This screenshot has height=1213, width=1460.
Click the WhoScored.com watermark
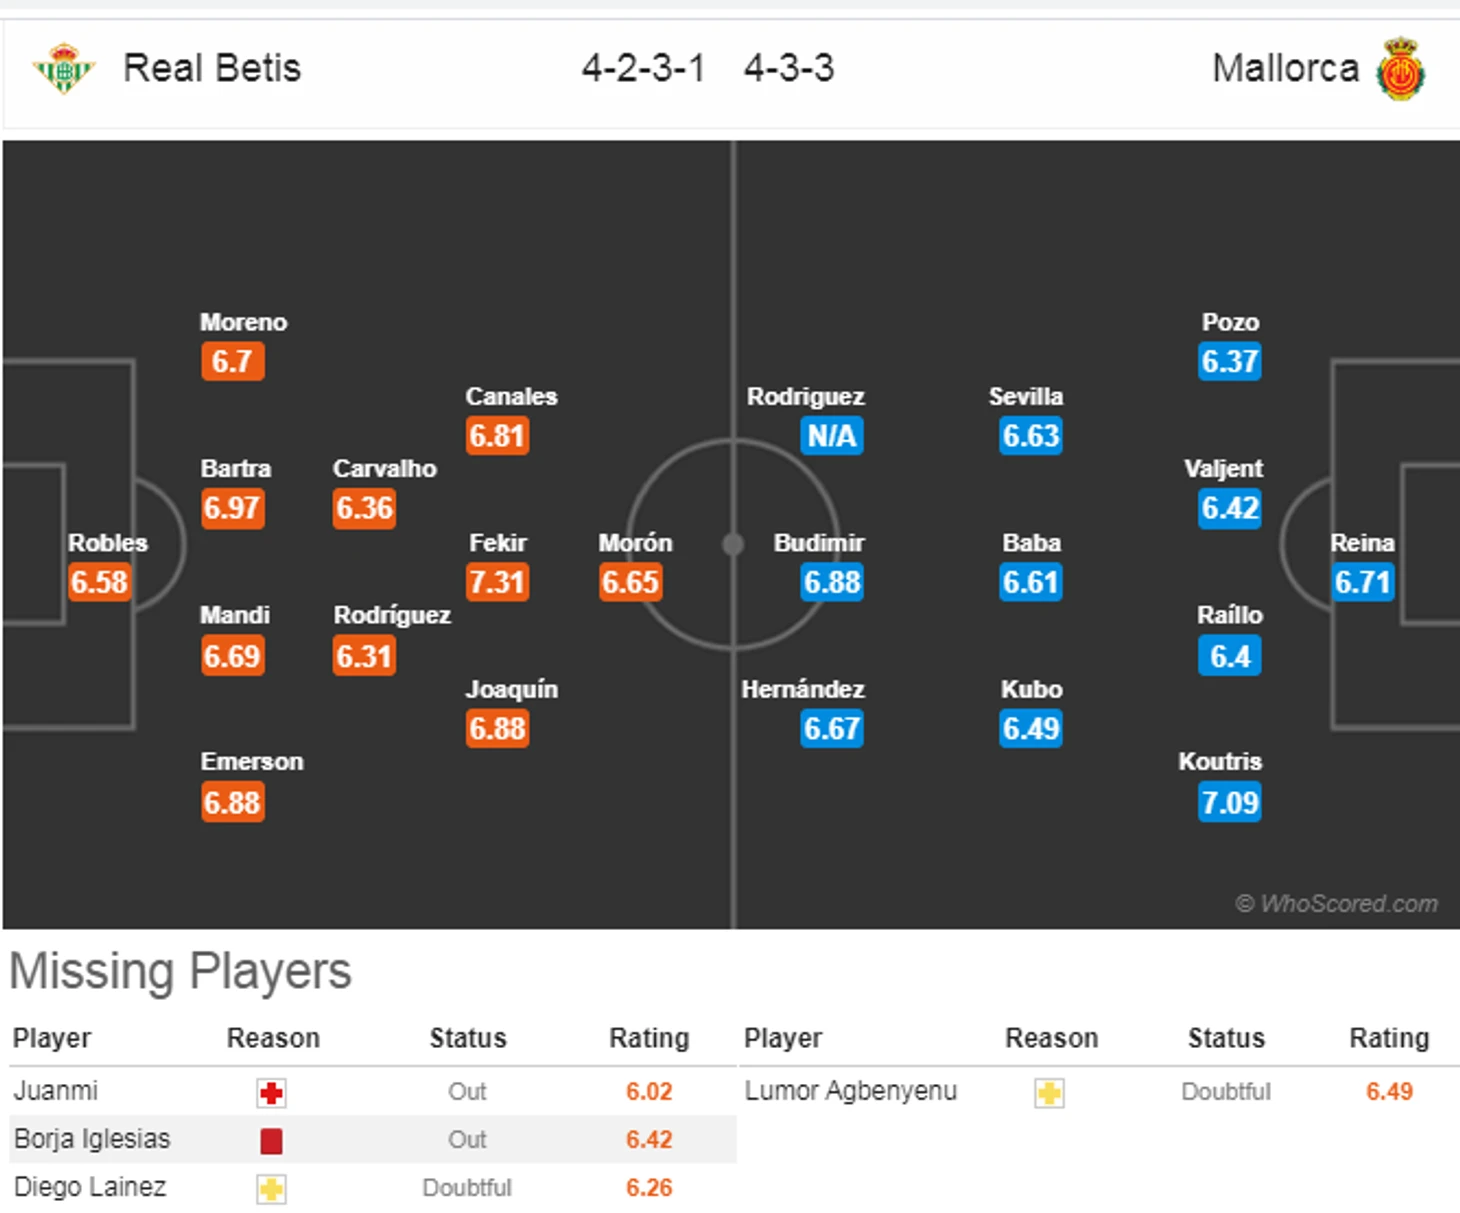[x=1336, y=904]
